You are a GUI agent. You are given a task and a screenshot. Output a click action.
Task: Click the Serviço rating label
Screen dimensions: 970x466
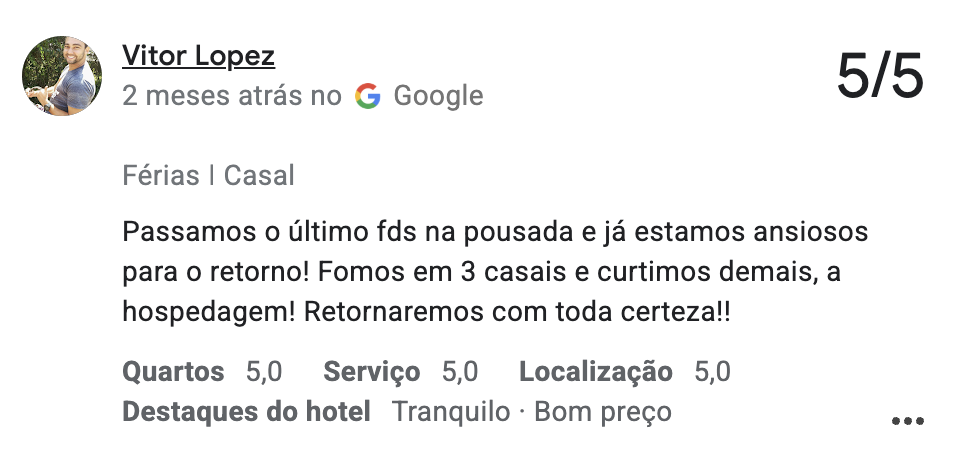click(372, 373)
